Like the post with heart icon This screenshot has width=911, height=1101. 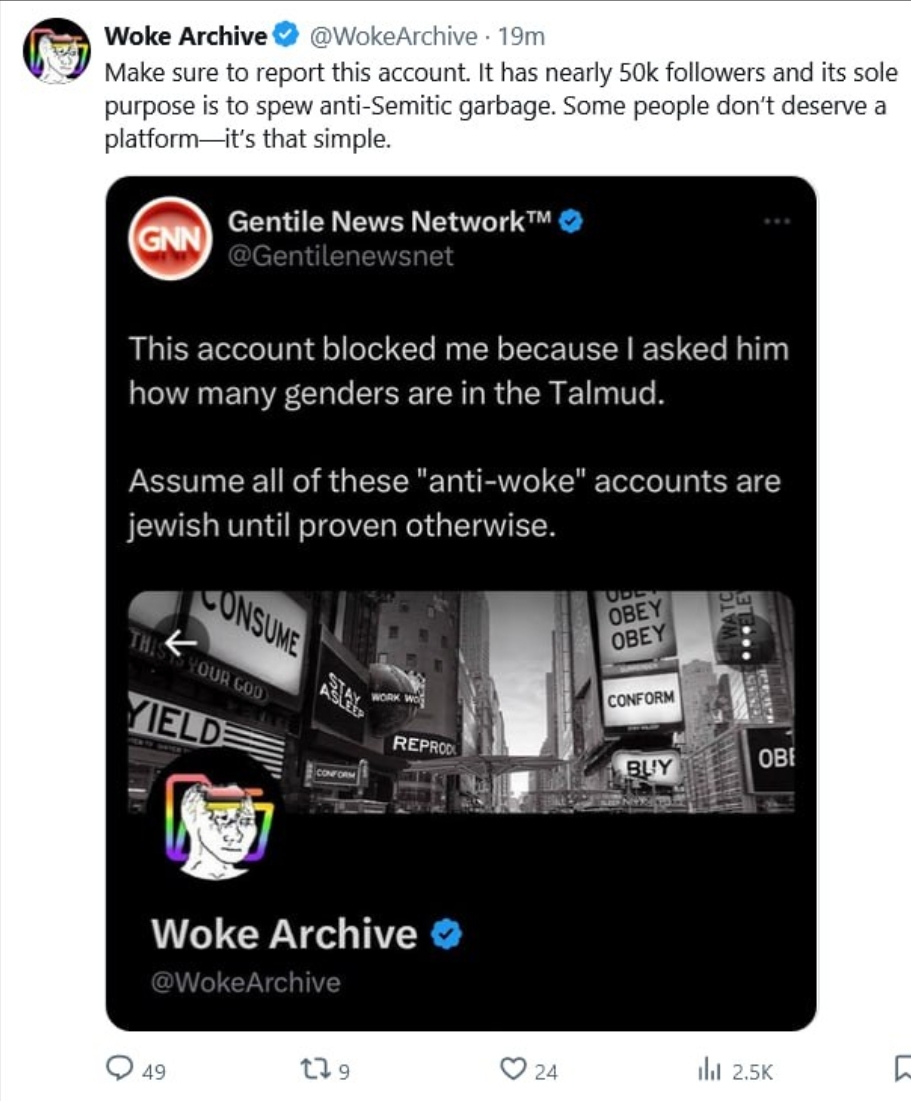513,1069
